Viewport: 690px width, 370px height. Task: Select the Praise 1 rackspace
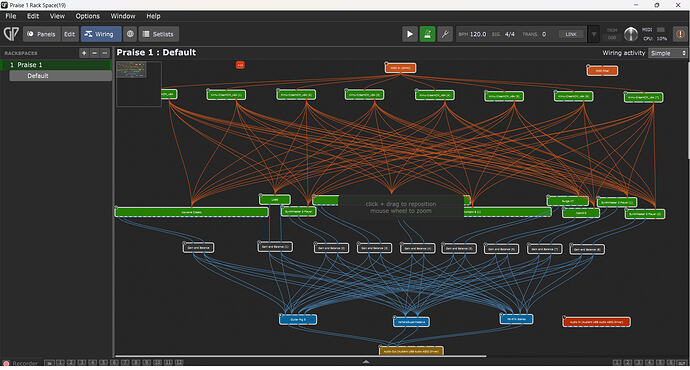tap(56, 65)
